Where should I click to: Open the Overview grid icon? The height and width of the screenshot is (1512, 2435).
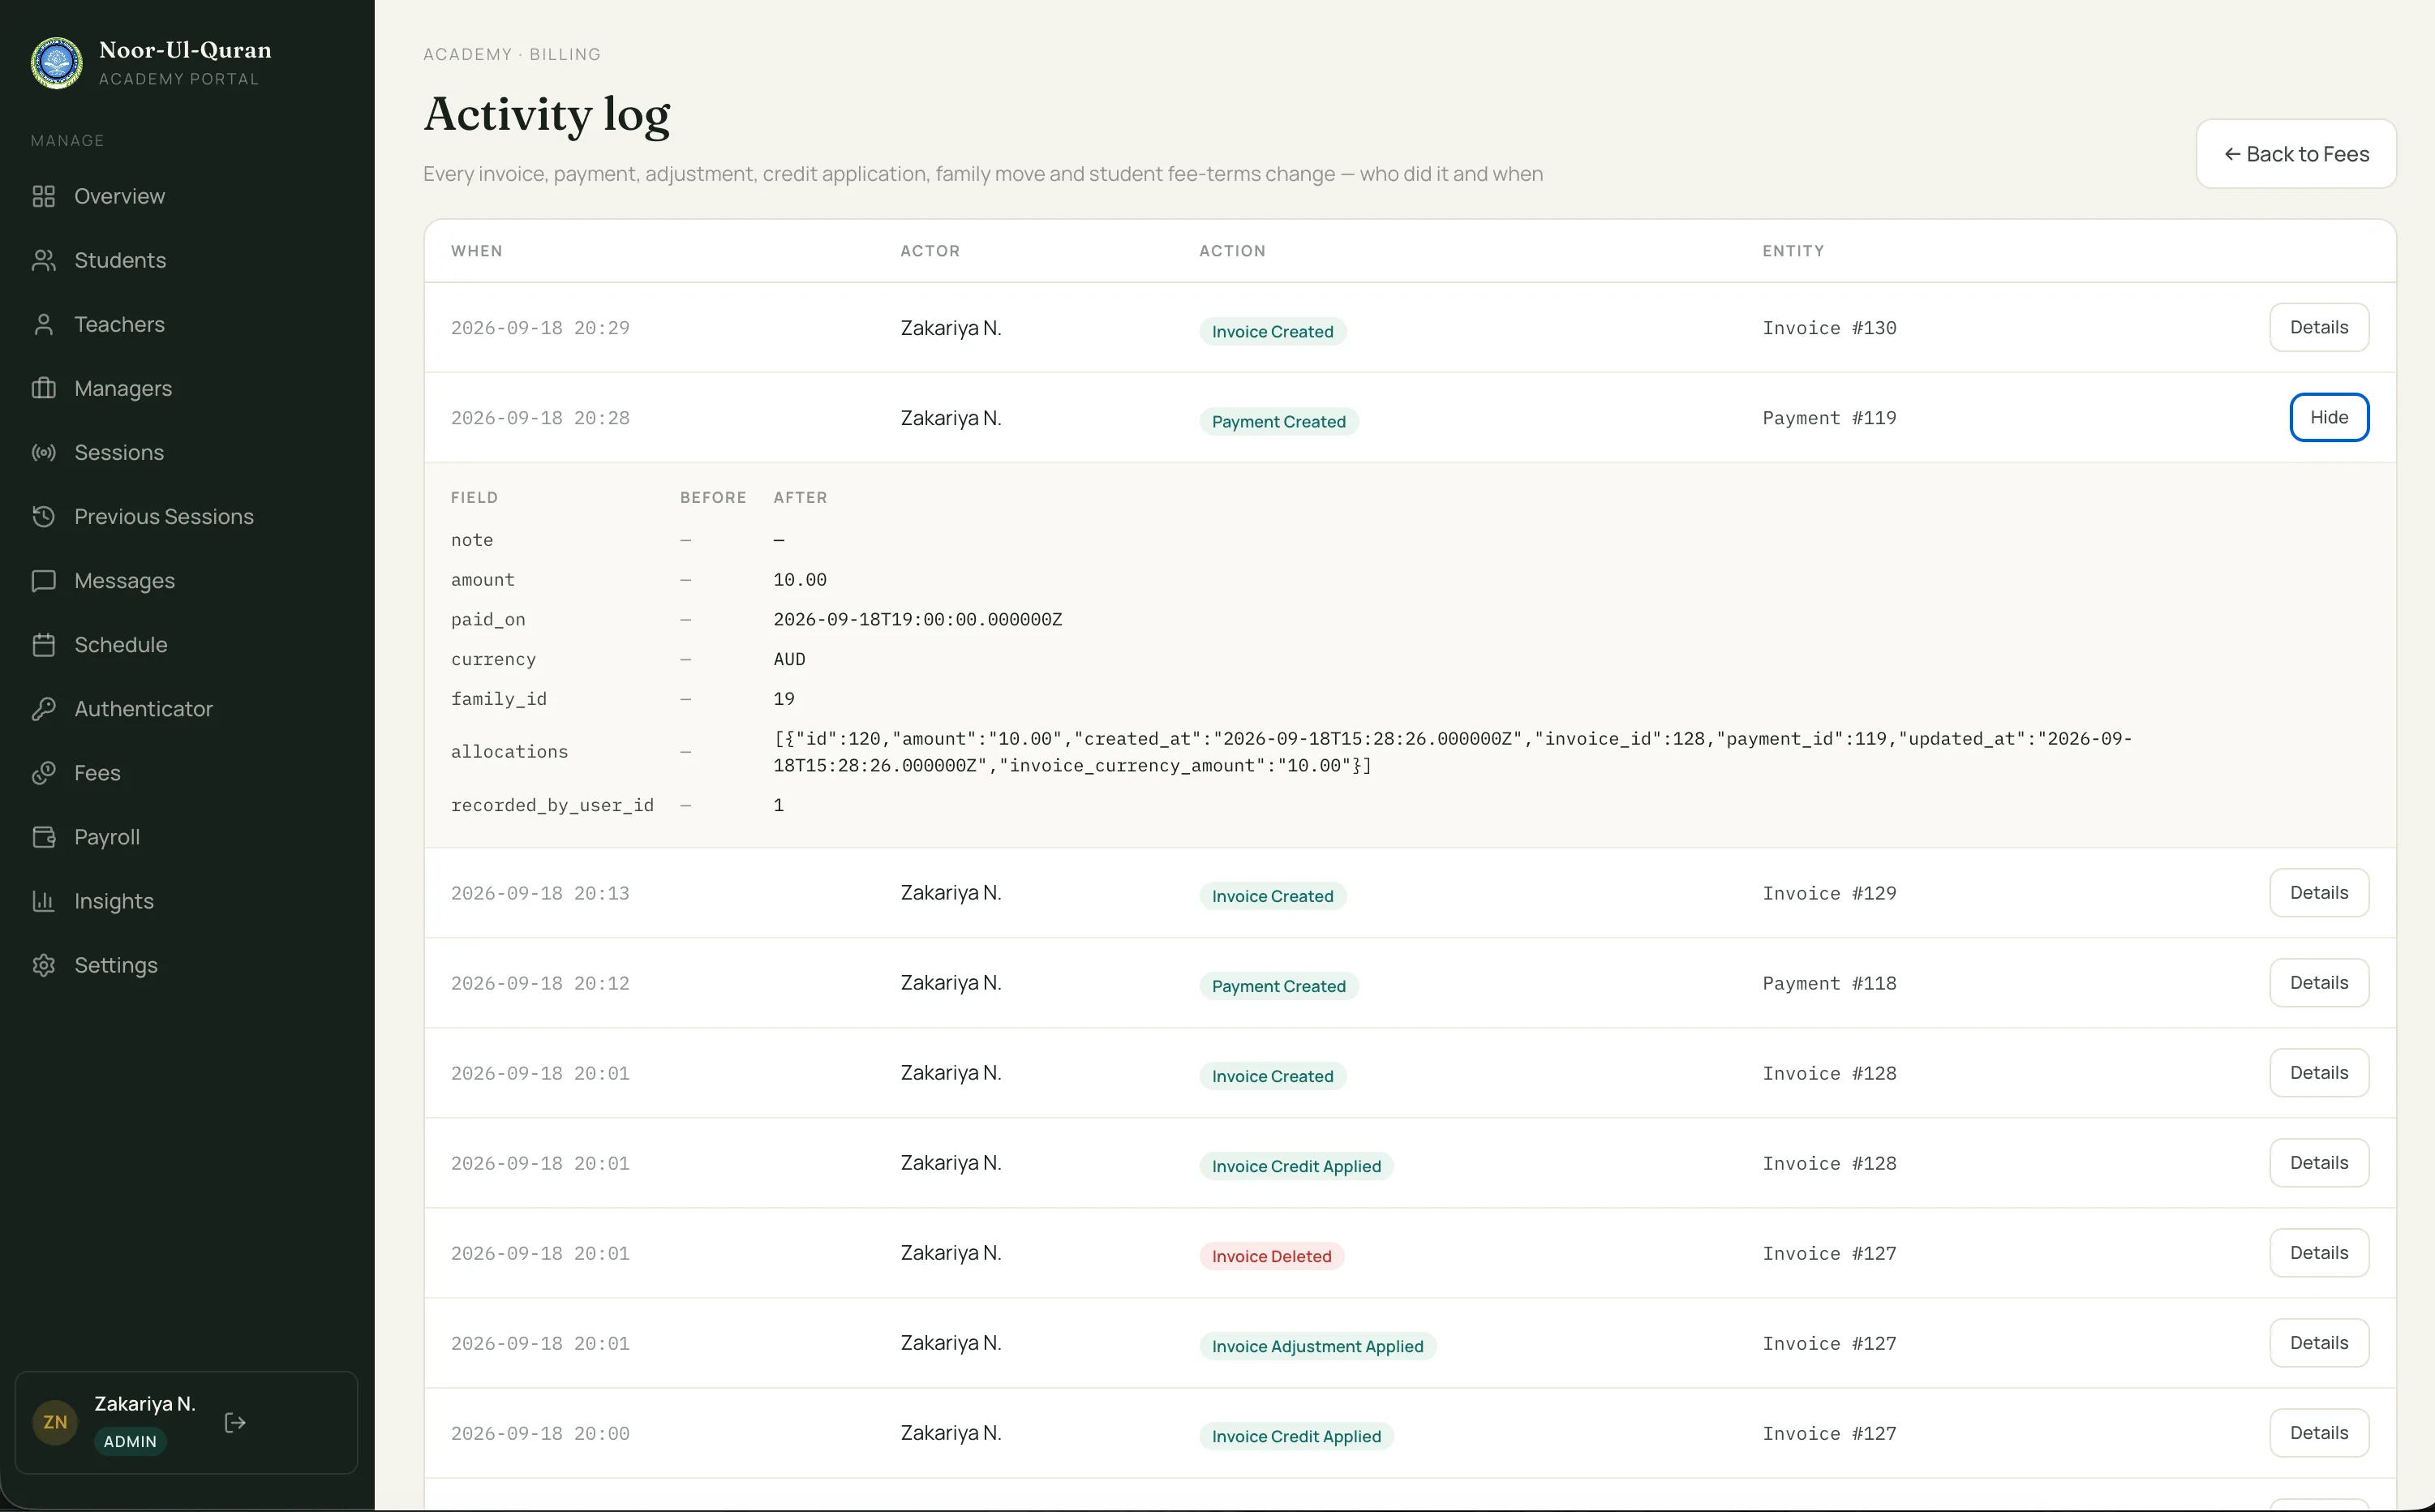(43, 196)
